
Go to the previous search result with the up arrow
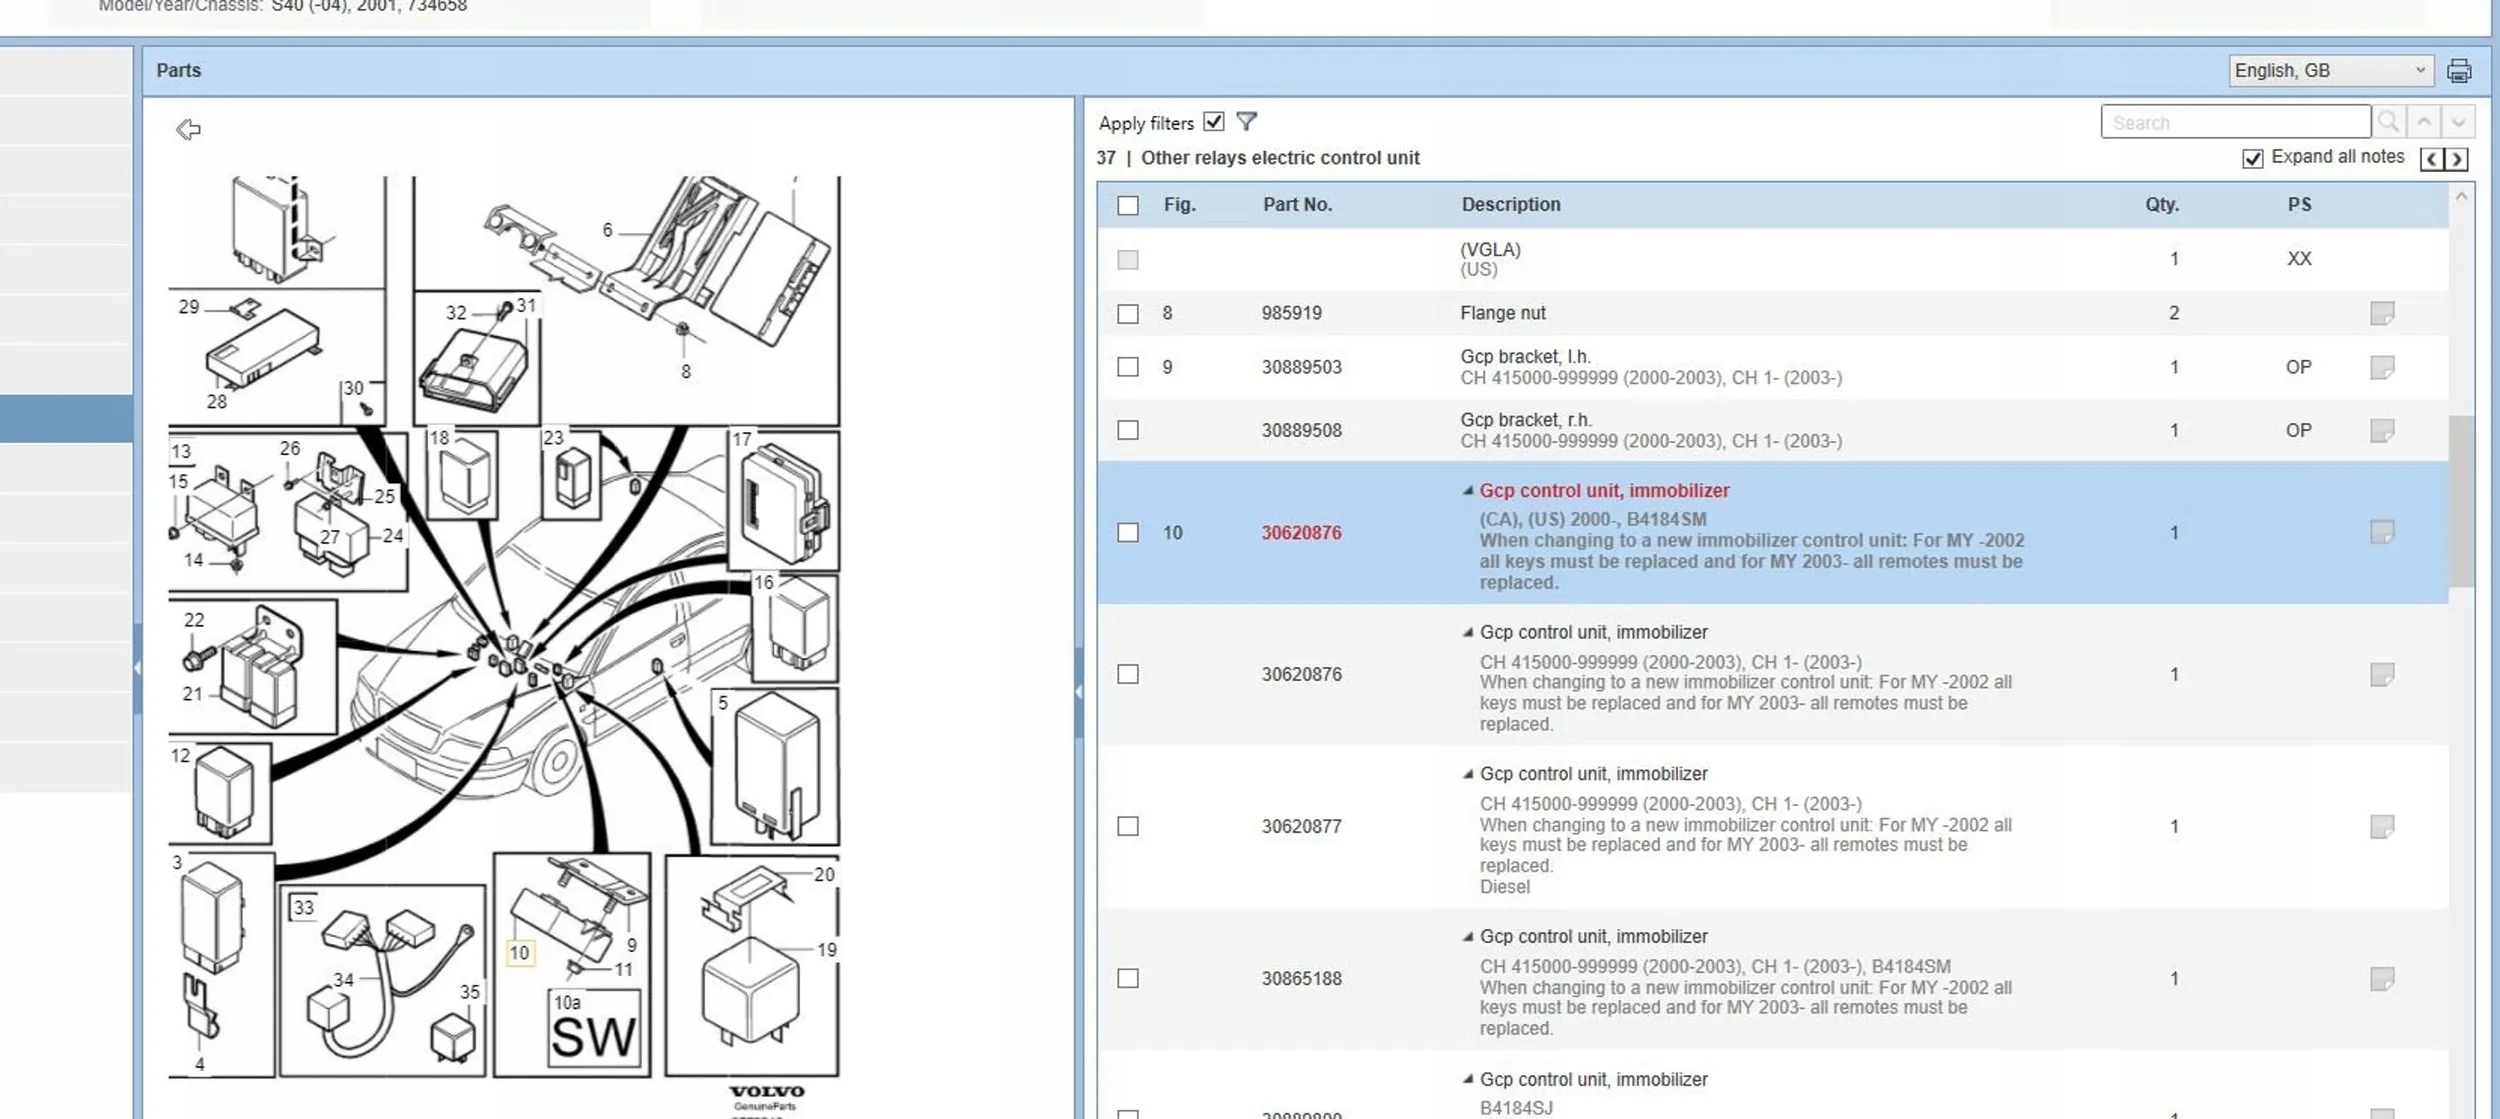(x=2424, y=122)
